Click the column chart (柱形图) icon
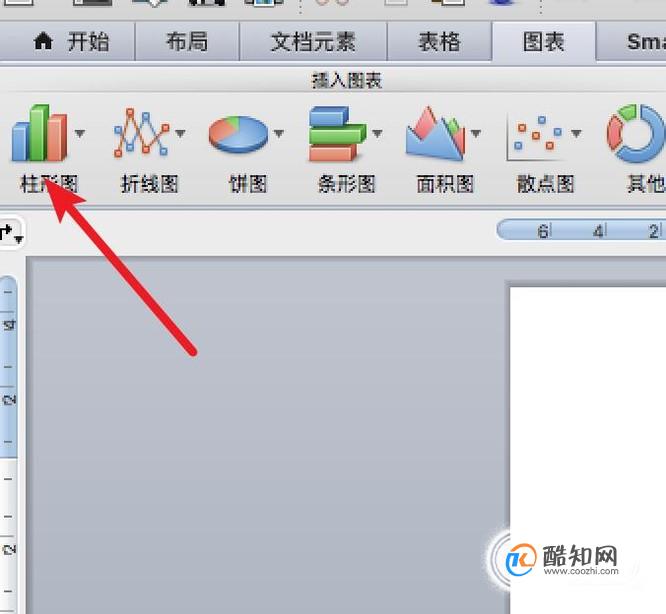Viewport: 666px width, 614px height. tap(40, 132)
